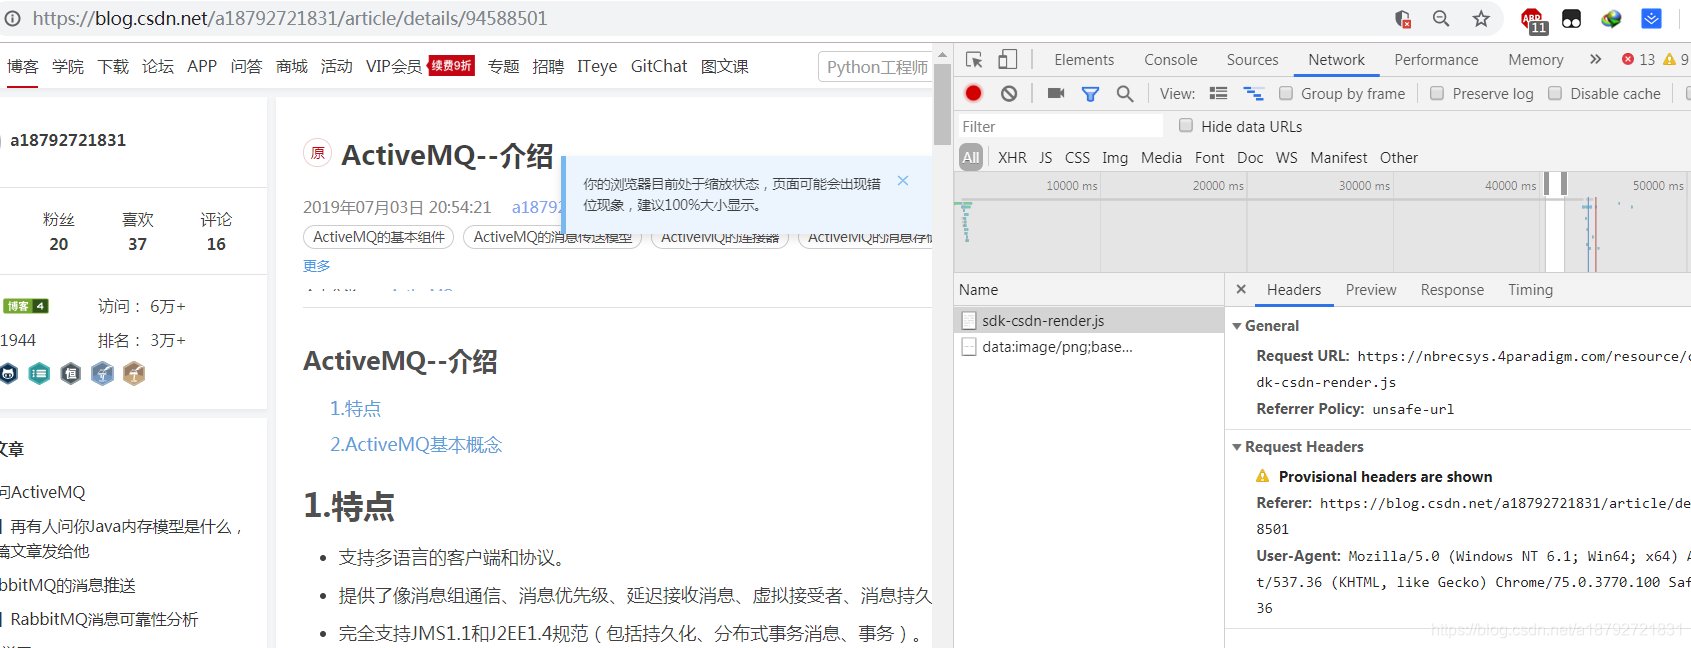1691x648 pixels.
Task: Open the Memory tab
Action: pos(1535,60)
